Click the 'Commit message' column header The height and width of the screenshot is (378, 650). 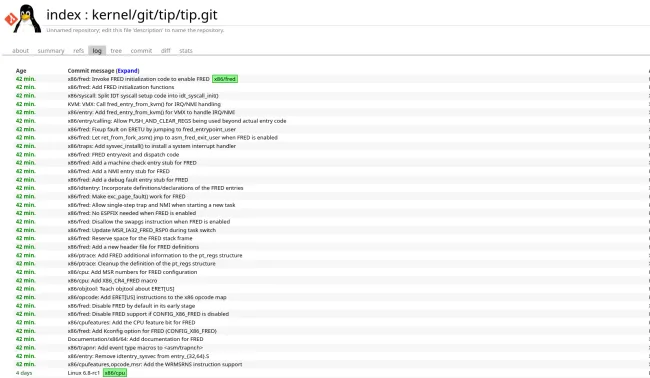(91, 71)
